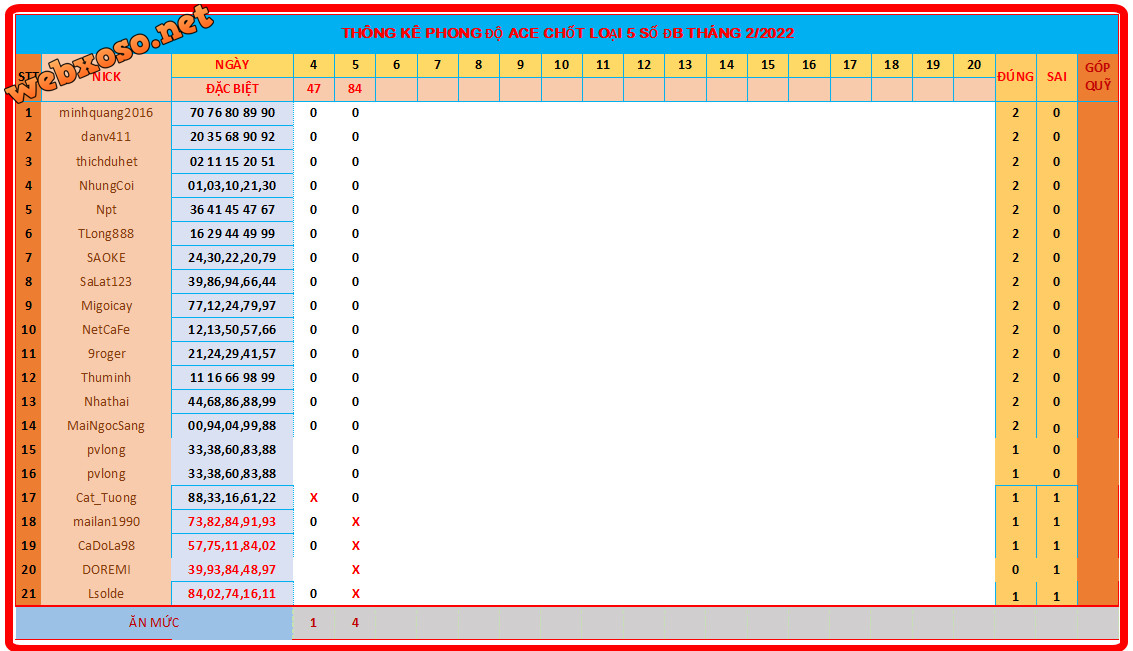Click the GÓP QUỸ column header
This screenshot has height=651, width=1133.
point(1098,77)
